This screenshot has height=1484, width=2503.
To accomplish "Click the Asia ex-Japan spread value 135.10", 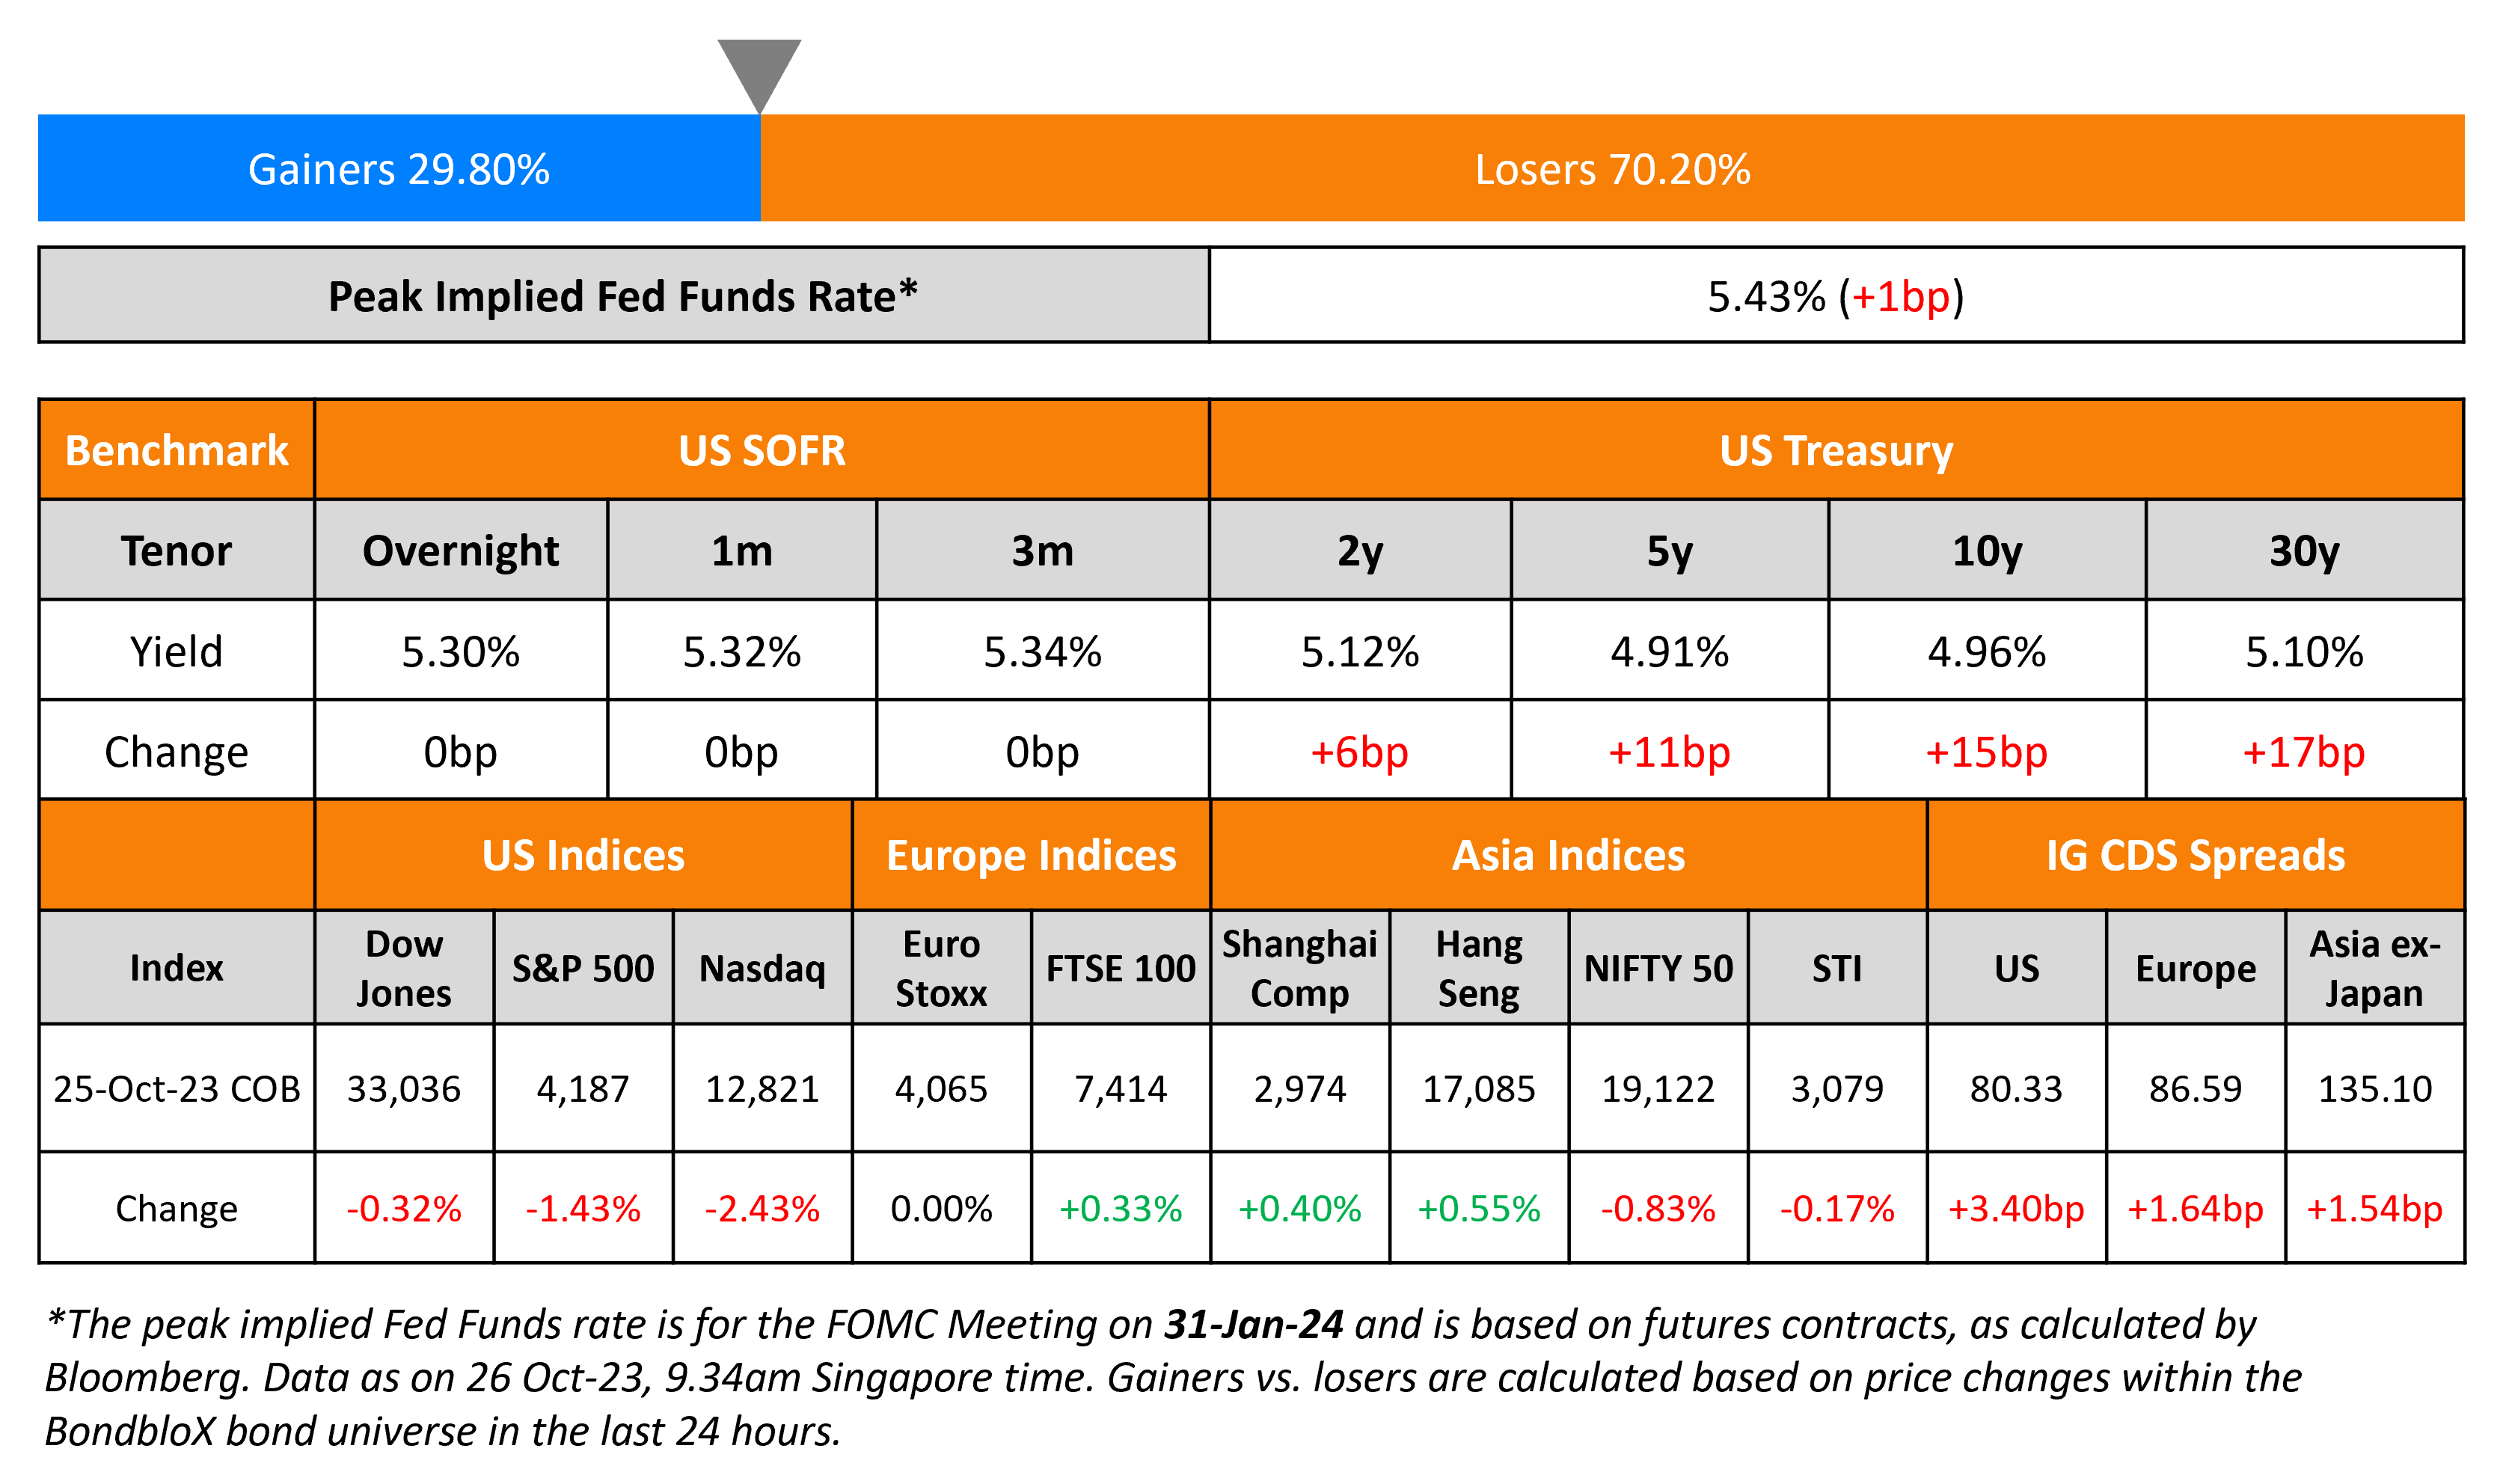I will (2374, 1088).
